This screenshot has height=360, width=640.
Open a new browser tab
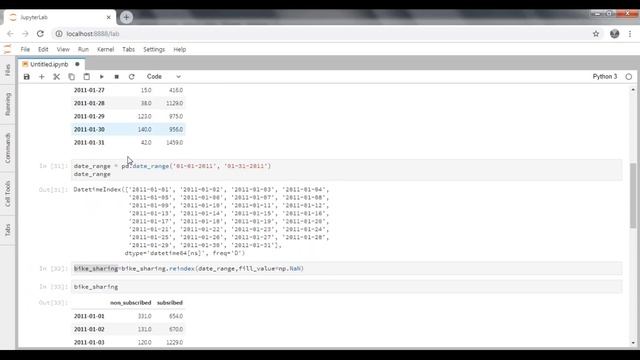[x=126, y=17]
